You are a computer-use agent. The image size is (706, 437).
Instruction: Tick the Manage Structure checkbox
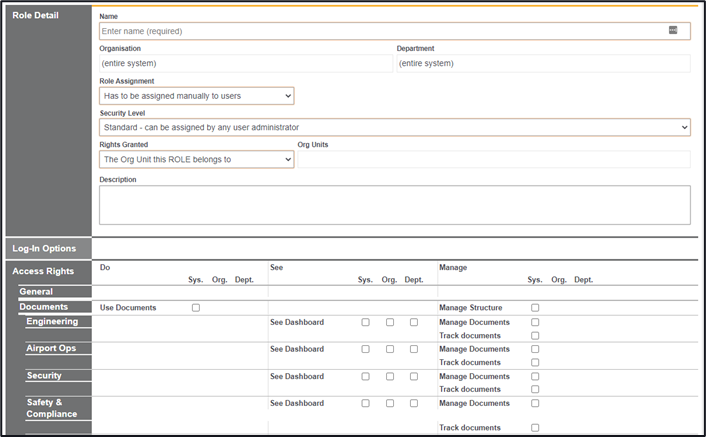pos(535,308)
